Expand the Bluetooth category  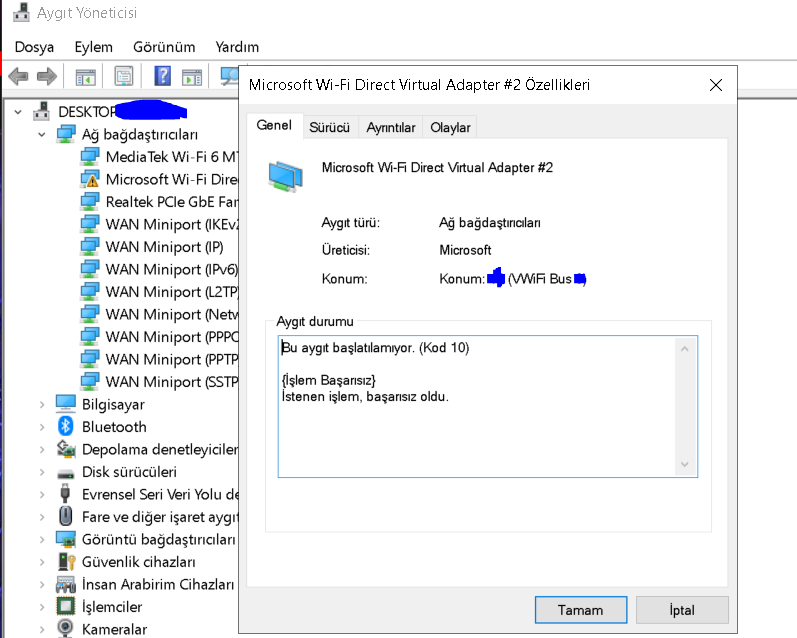(x=42, y=427)
